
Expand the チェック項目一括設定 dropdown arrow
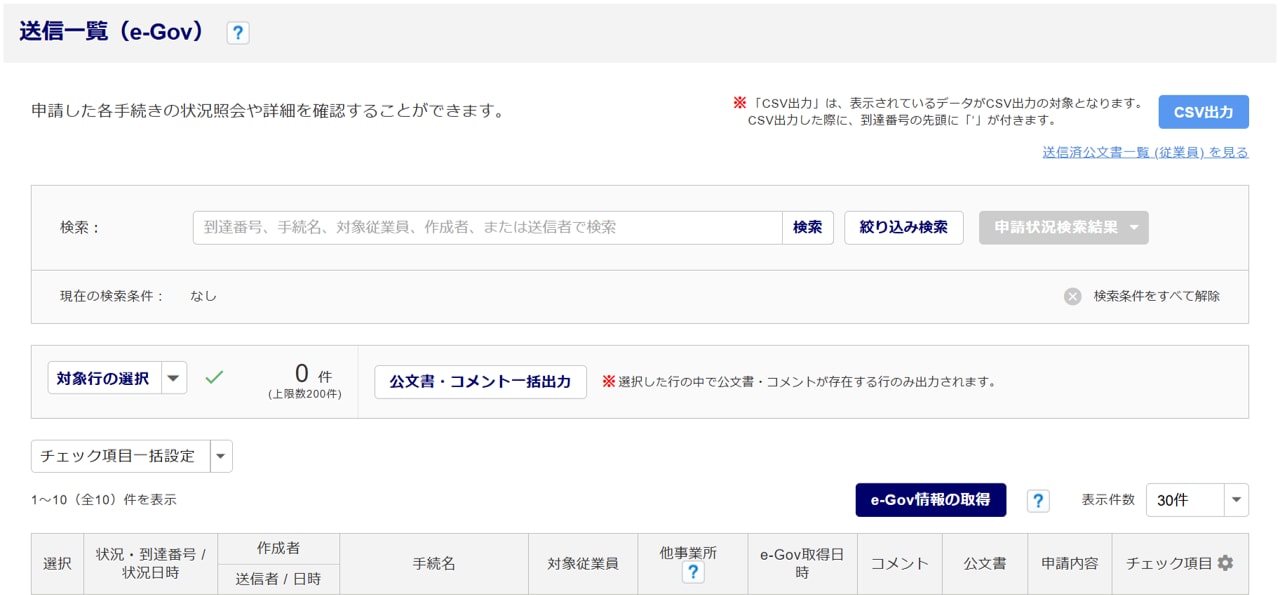click(221, 456)
